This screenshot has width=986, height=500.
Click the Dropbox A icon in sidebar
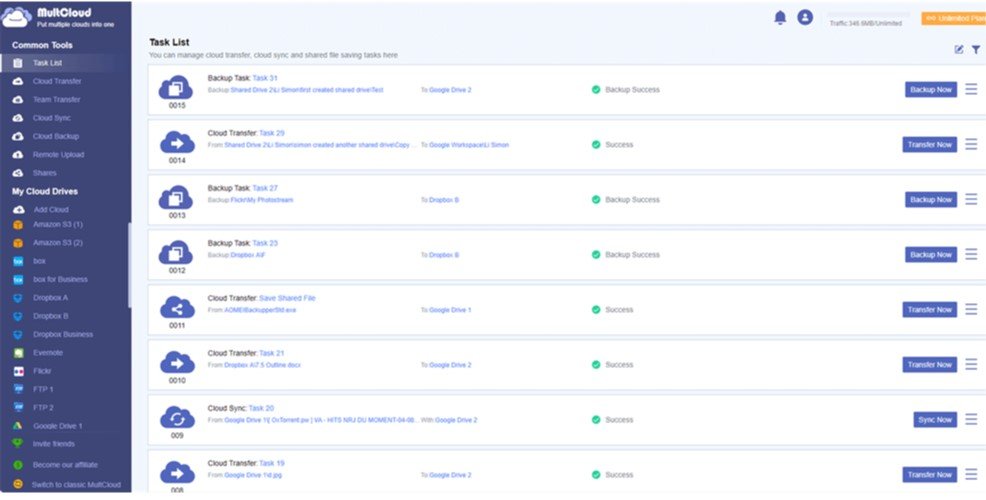[18, 297]
